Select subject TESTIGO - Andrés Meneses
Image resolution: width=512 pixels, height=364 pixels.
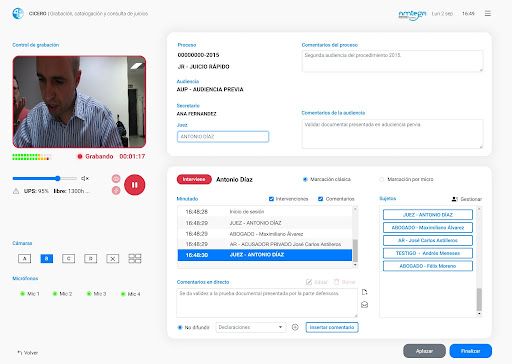tap(428, 253)
